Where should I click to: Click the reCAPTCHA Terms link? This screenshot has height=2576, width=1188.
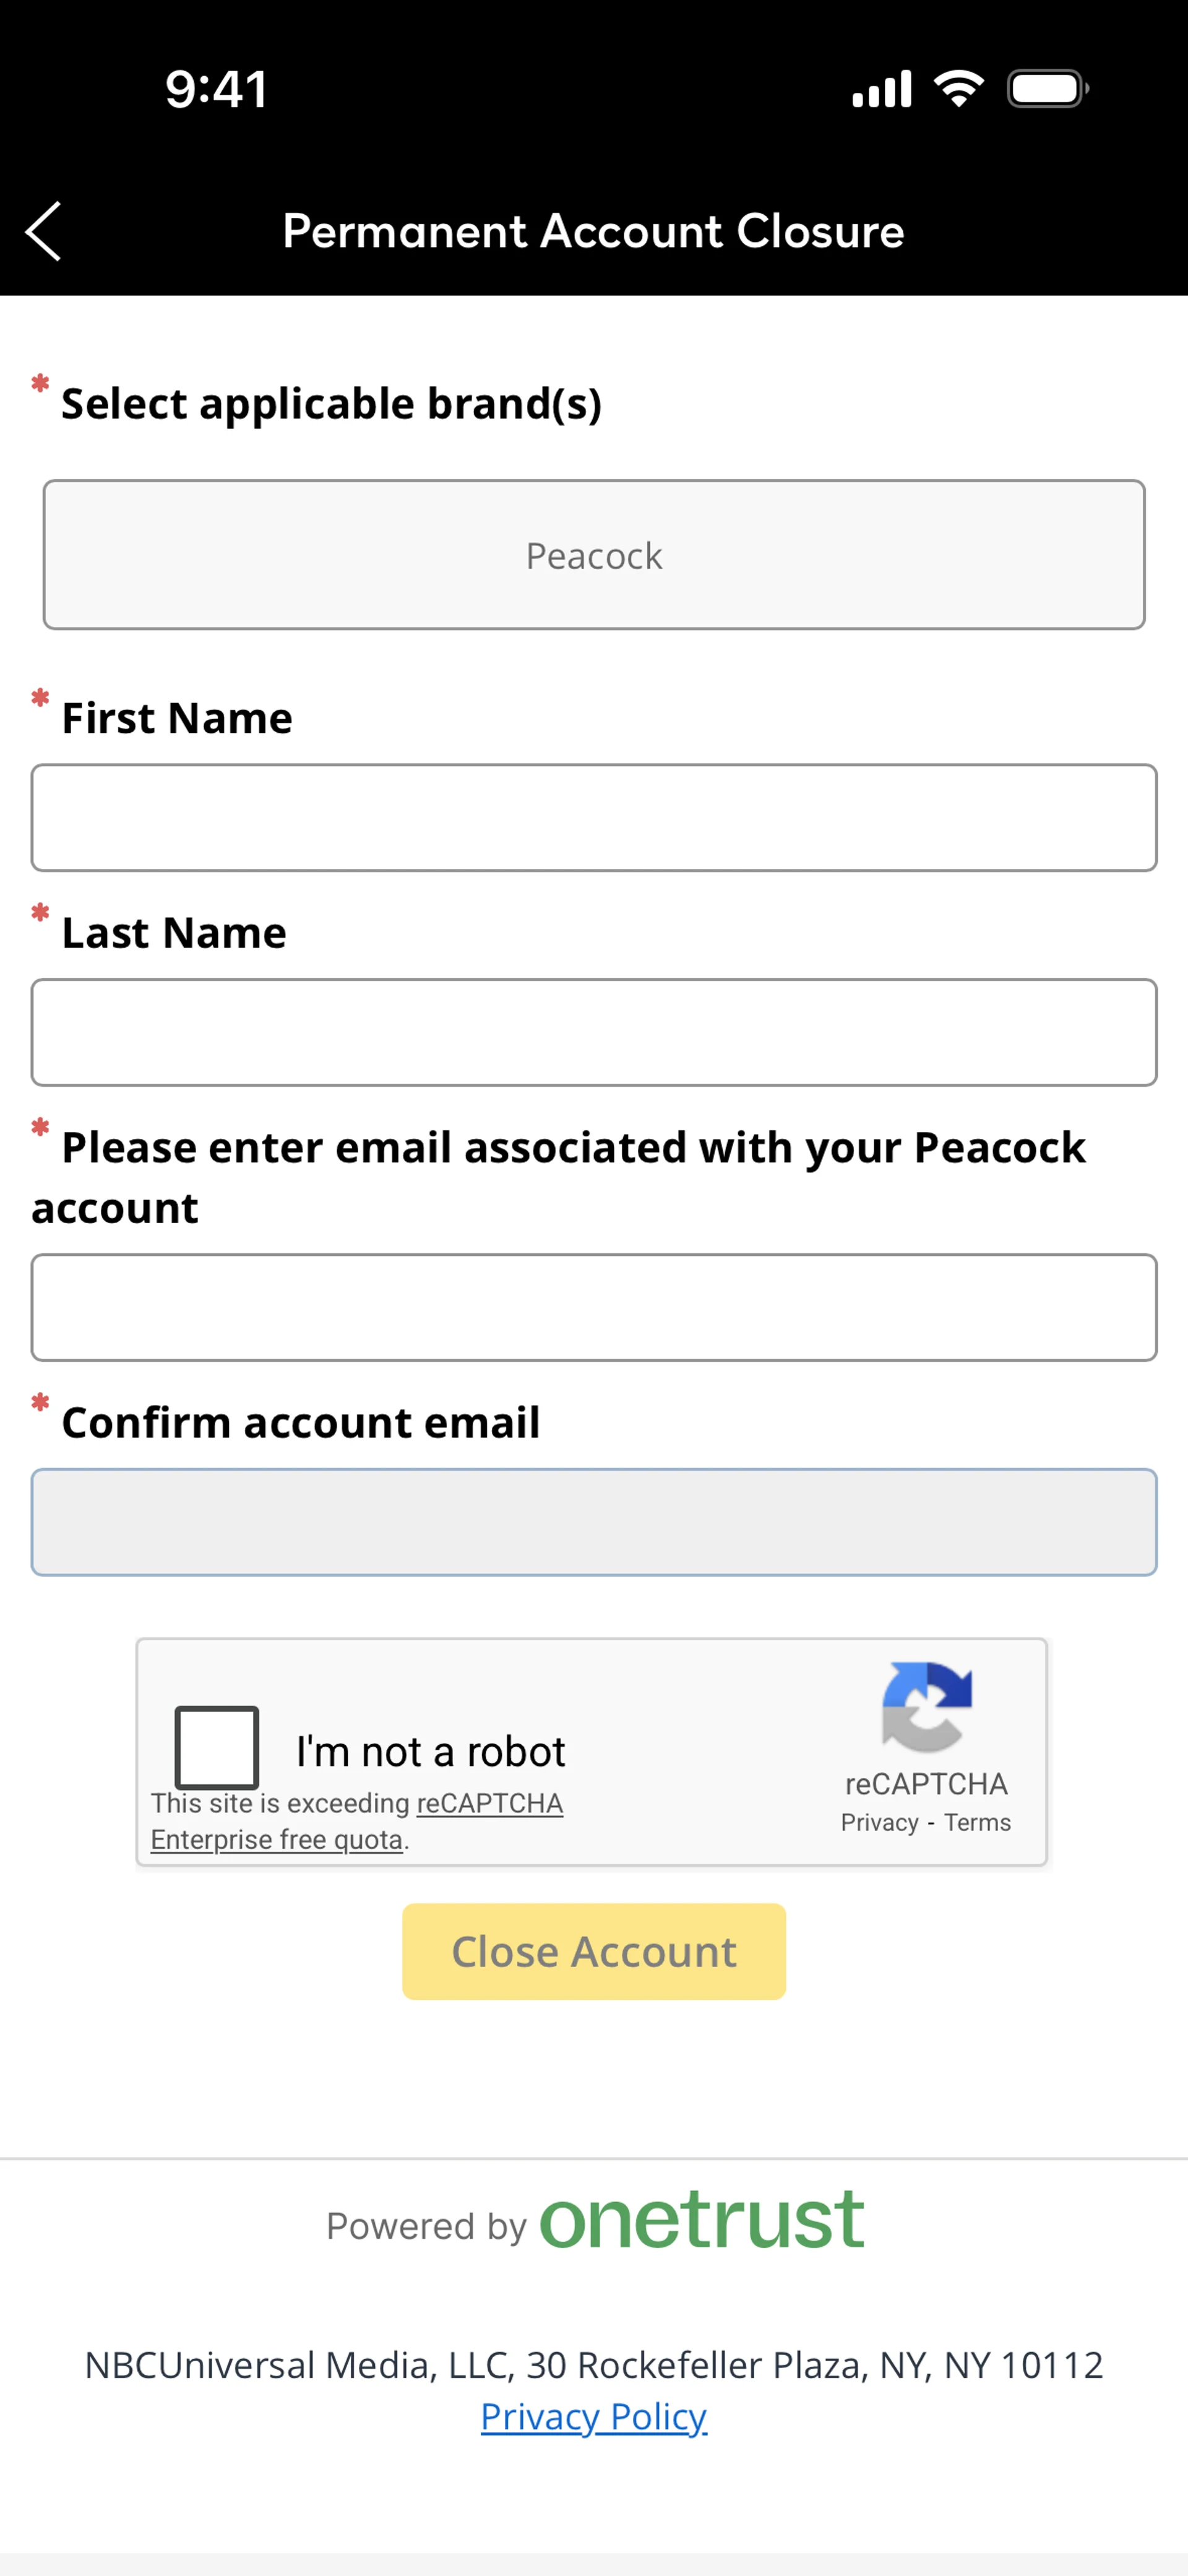(x=977, y=1822)
